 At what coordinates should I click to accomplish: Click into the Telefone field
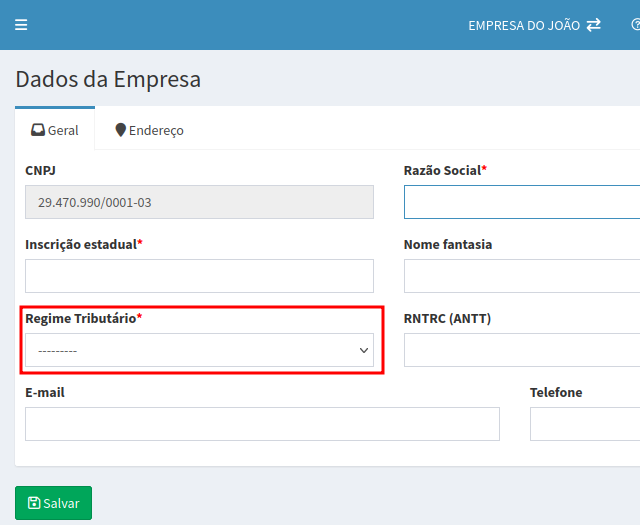(584, 424)
